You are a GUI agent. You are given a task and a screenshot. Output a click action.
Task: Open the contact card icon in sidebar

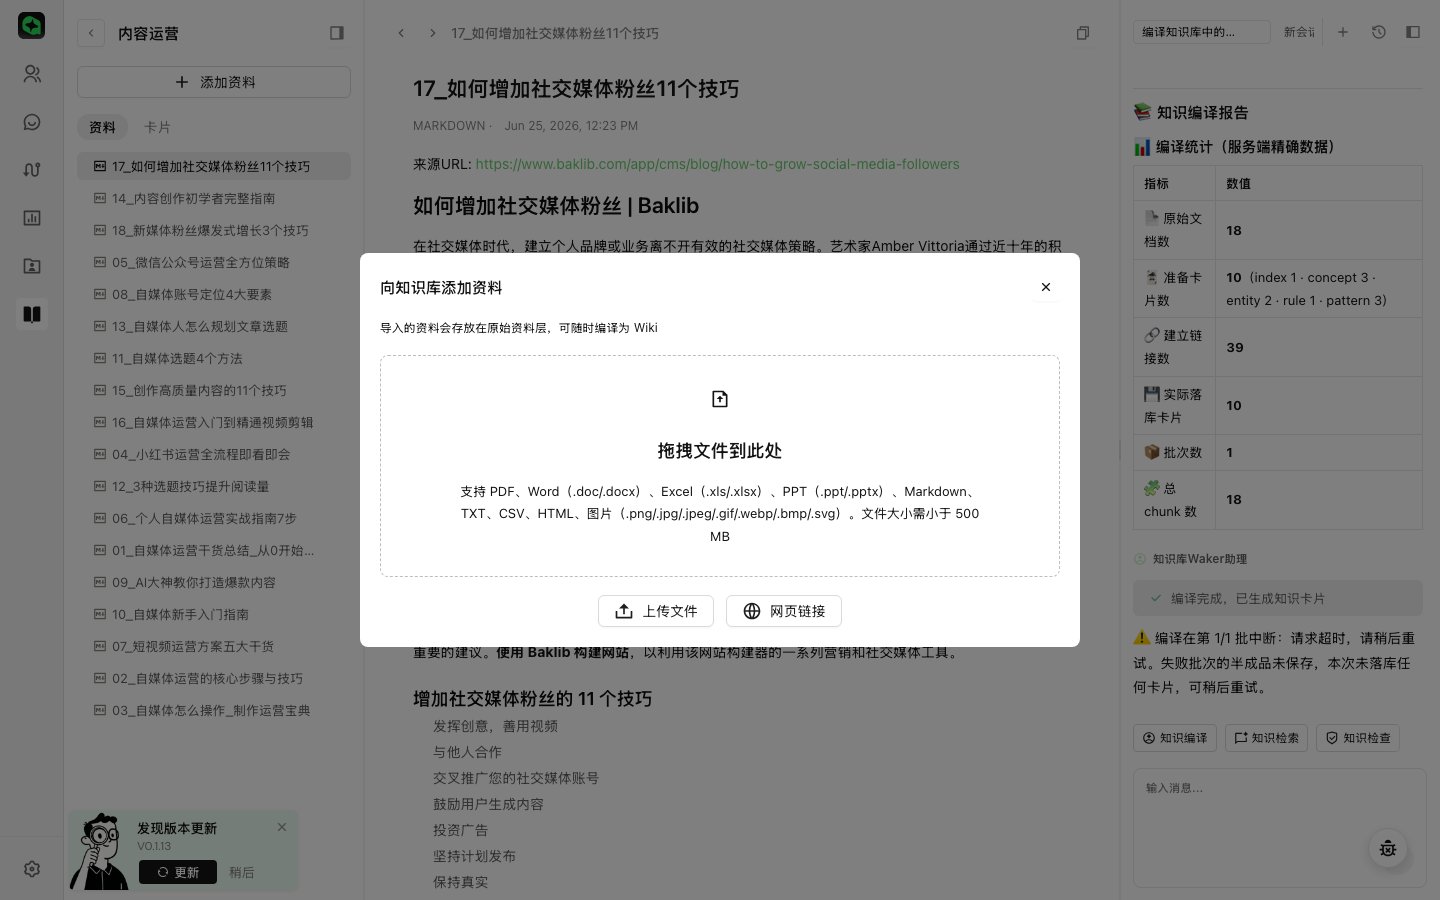point(32,266)
